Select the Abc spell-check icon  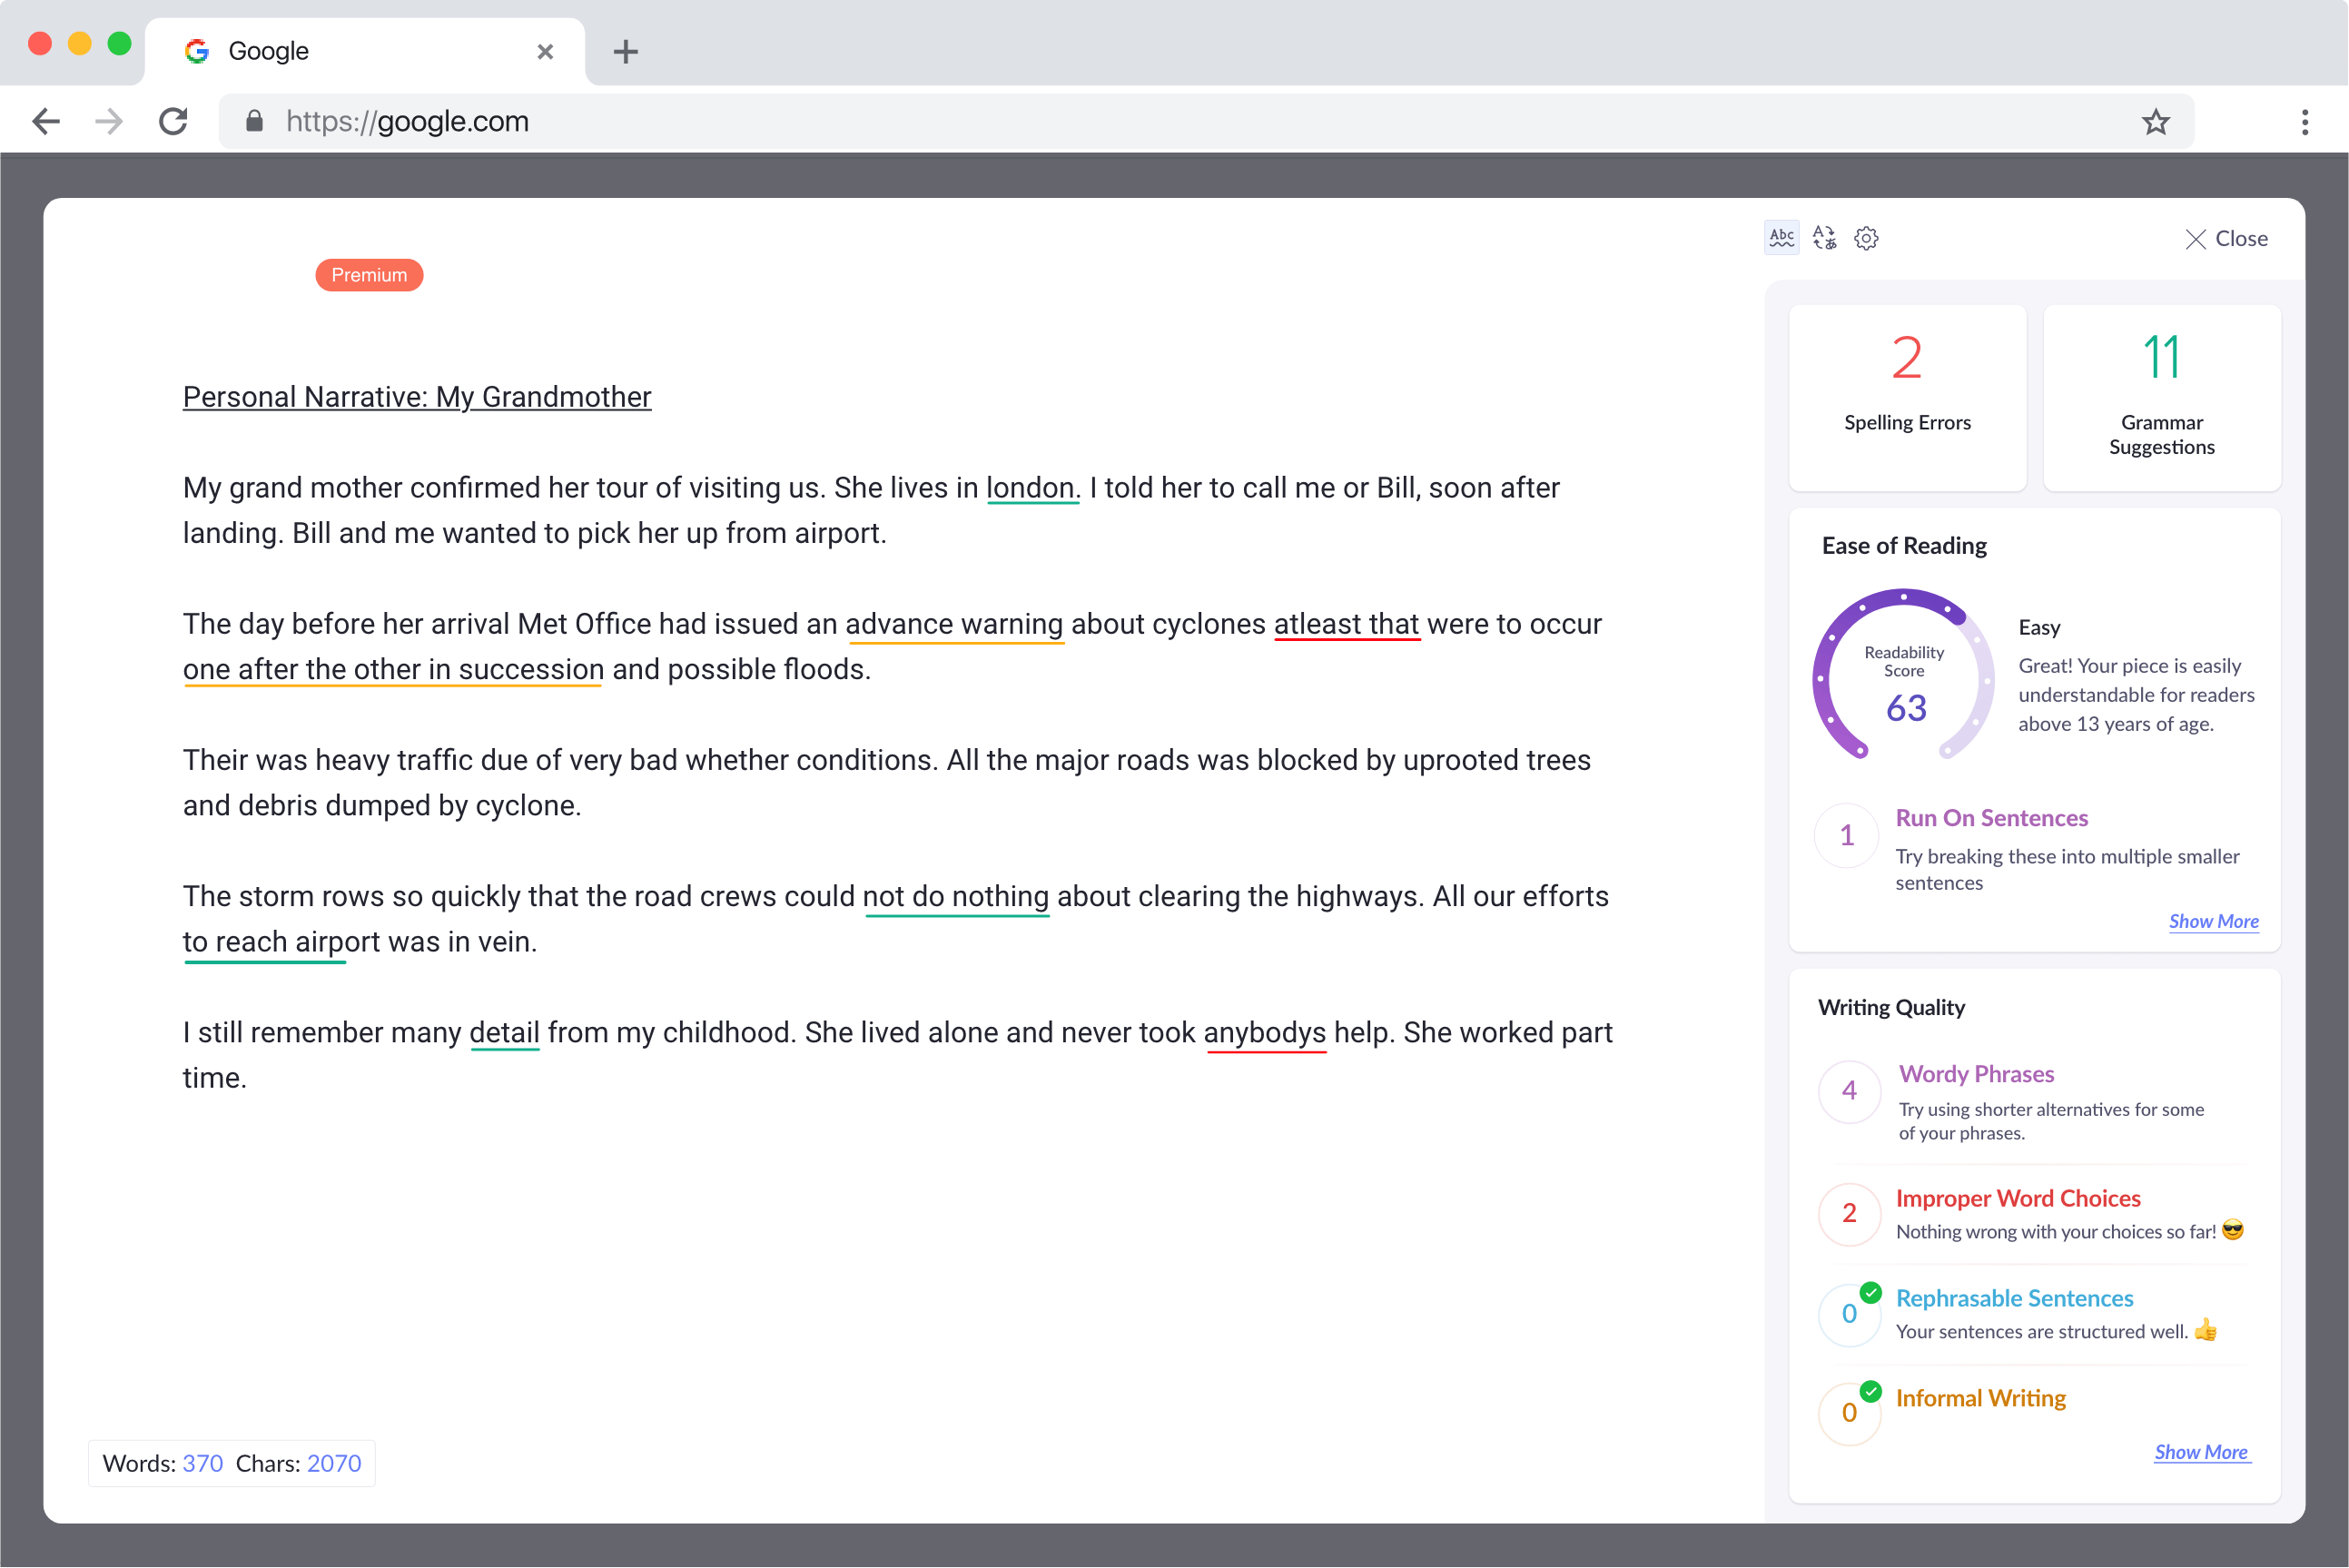pos(1781,238)
